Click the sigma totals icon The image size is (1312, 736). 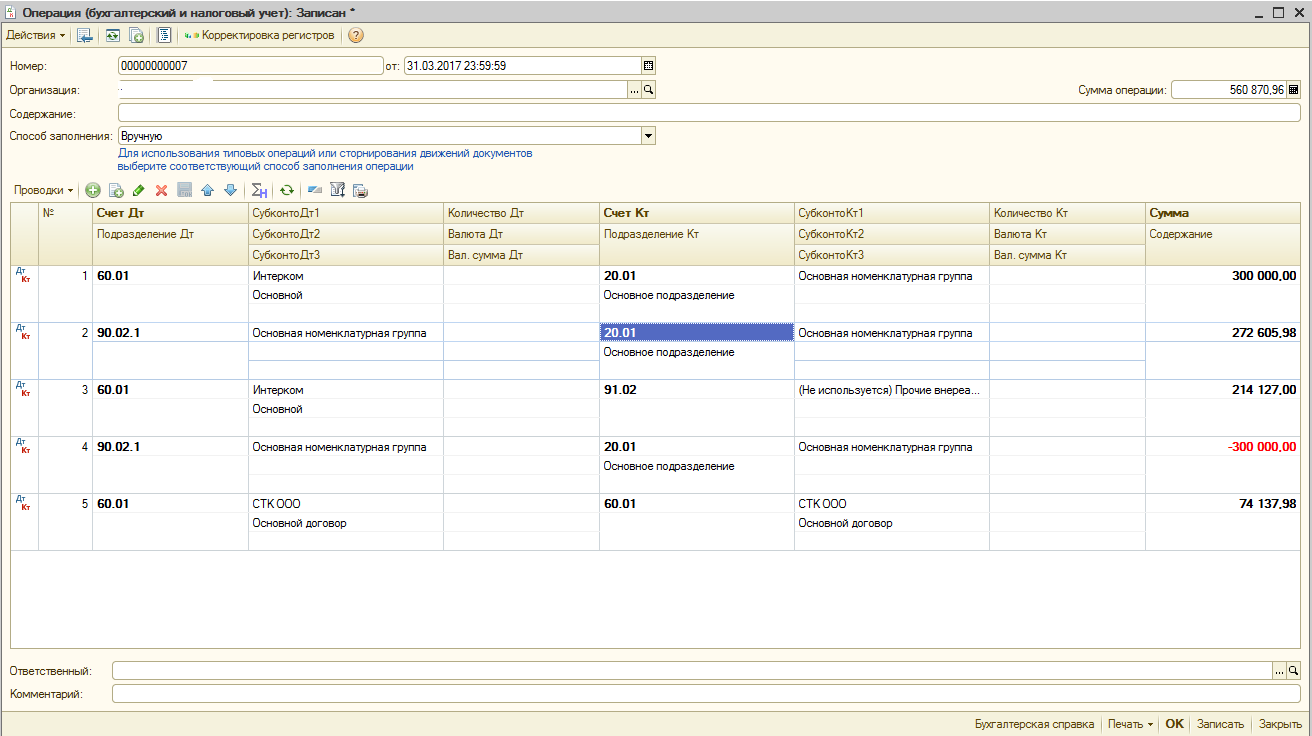(259, 190)
